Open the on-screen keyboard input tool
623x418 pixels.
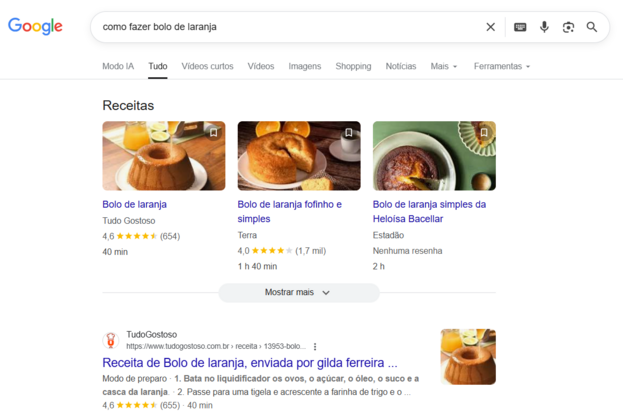click(x=520, y=27)
